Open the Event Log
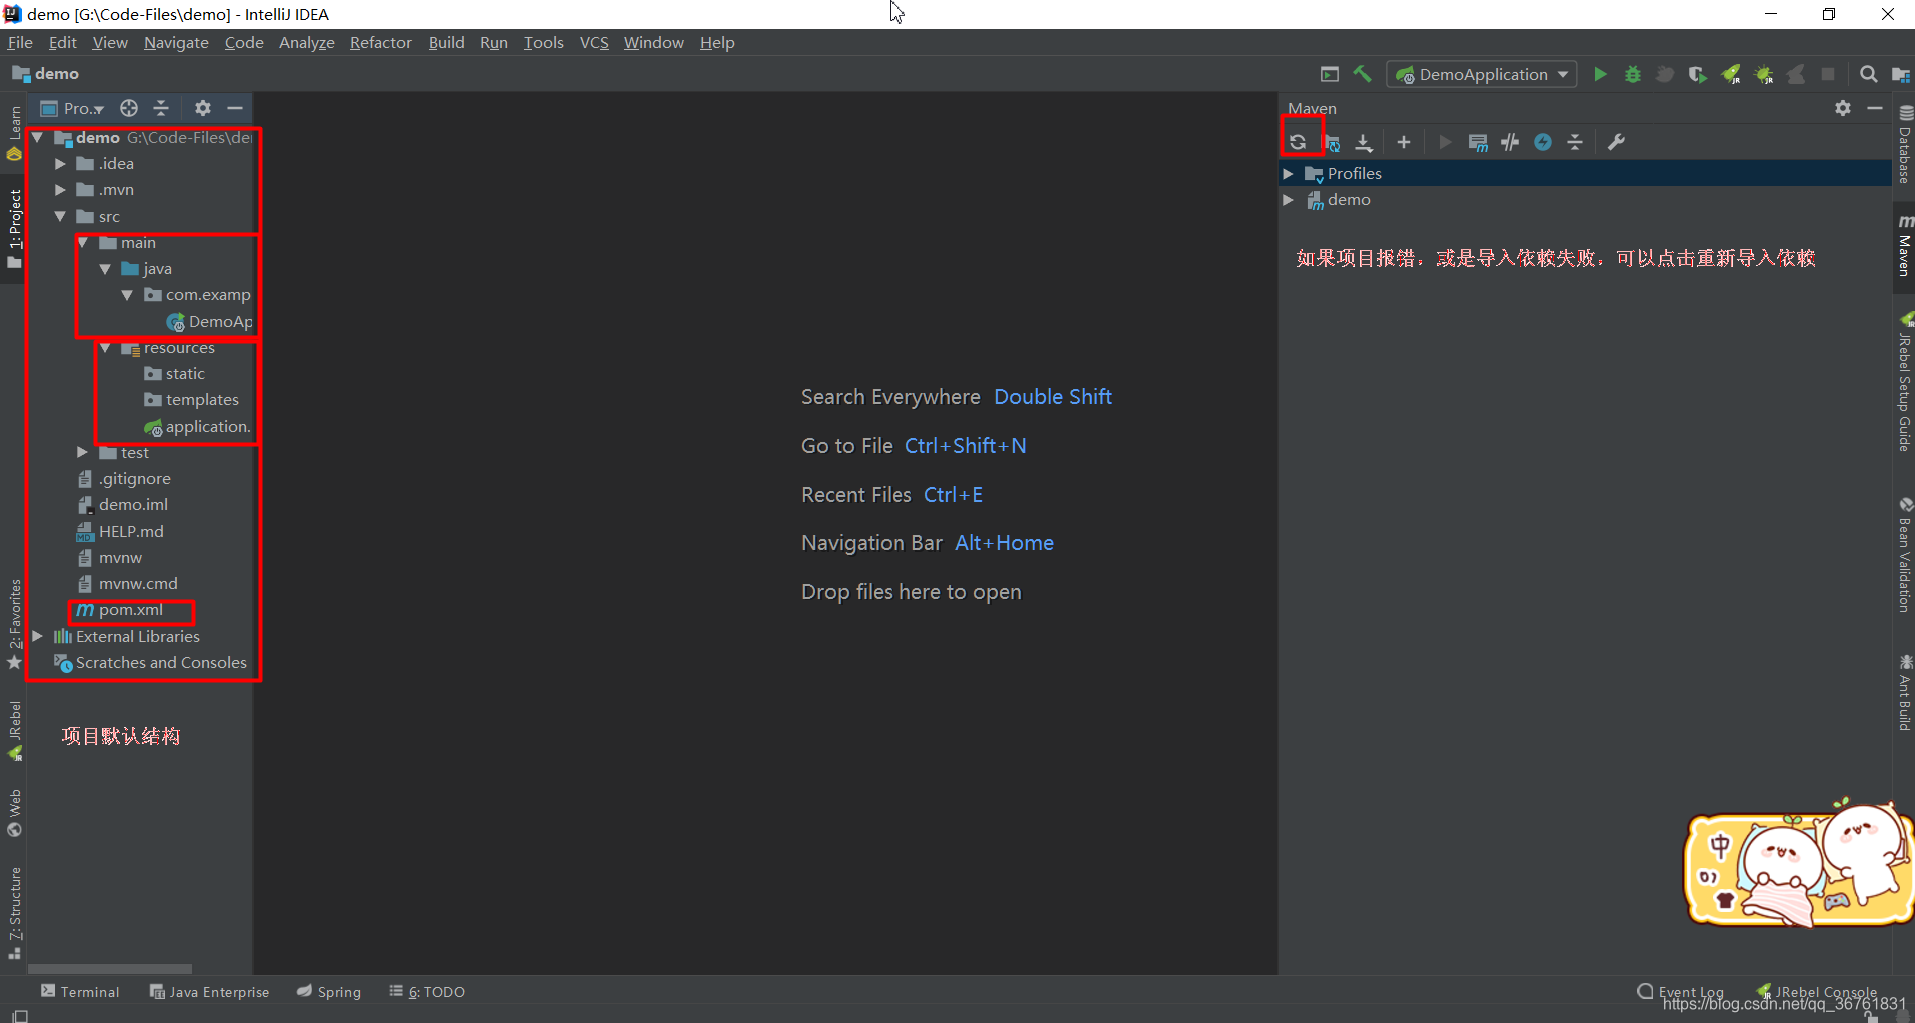 [x=1681, y=992]
